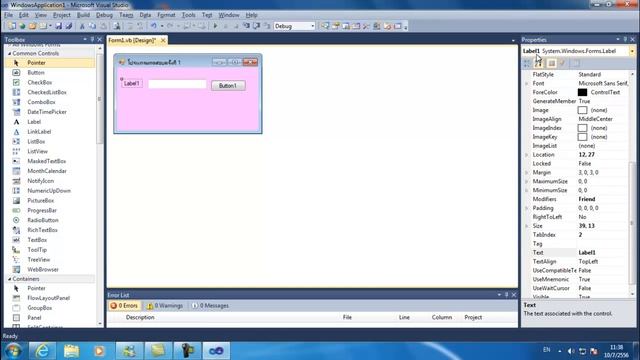Click the Save toolbar icon

tap(58, 26)
